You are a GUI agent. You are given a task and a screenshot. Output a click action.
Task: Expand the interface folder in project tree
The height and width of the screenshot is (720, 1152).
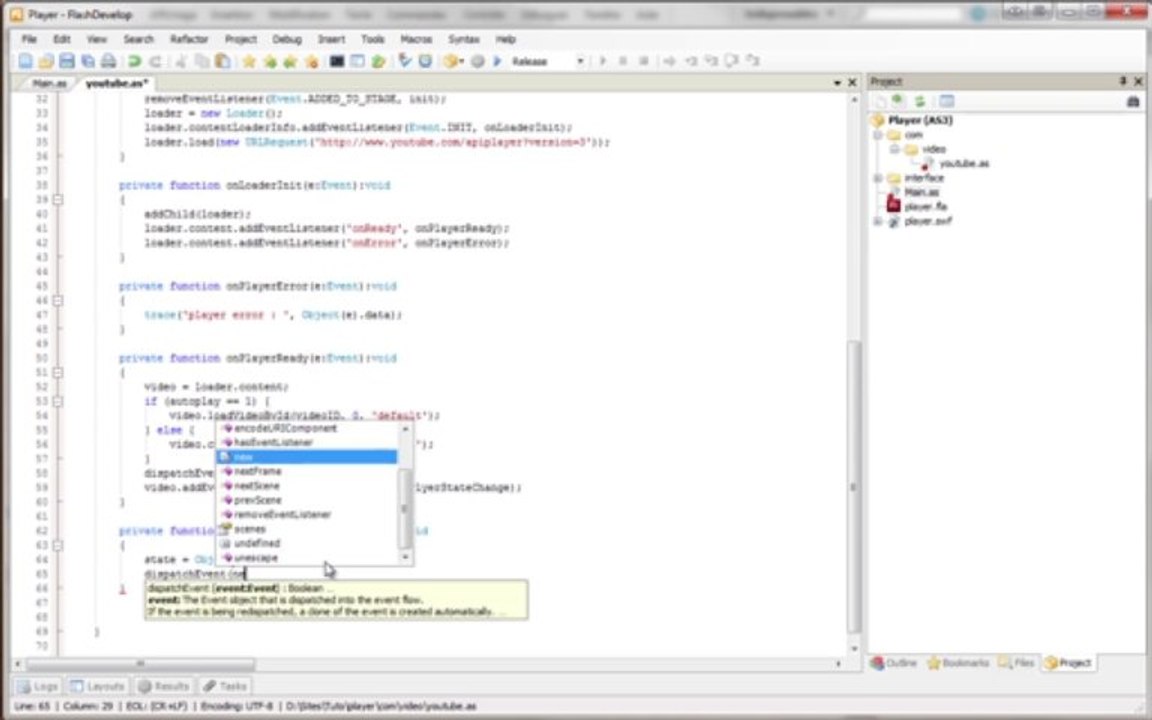(877, 179)
